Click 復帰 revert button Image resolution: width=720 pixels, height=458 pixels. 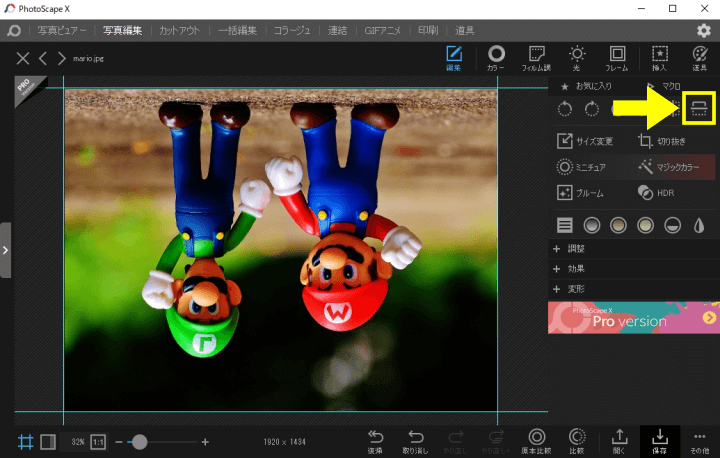coord(375,441)
